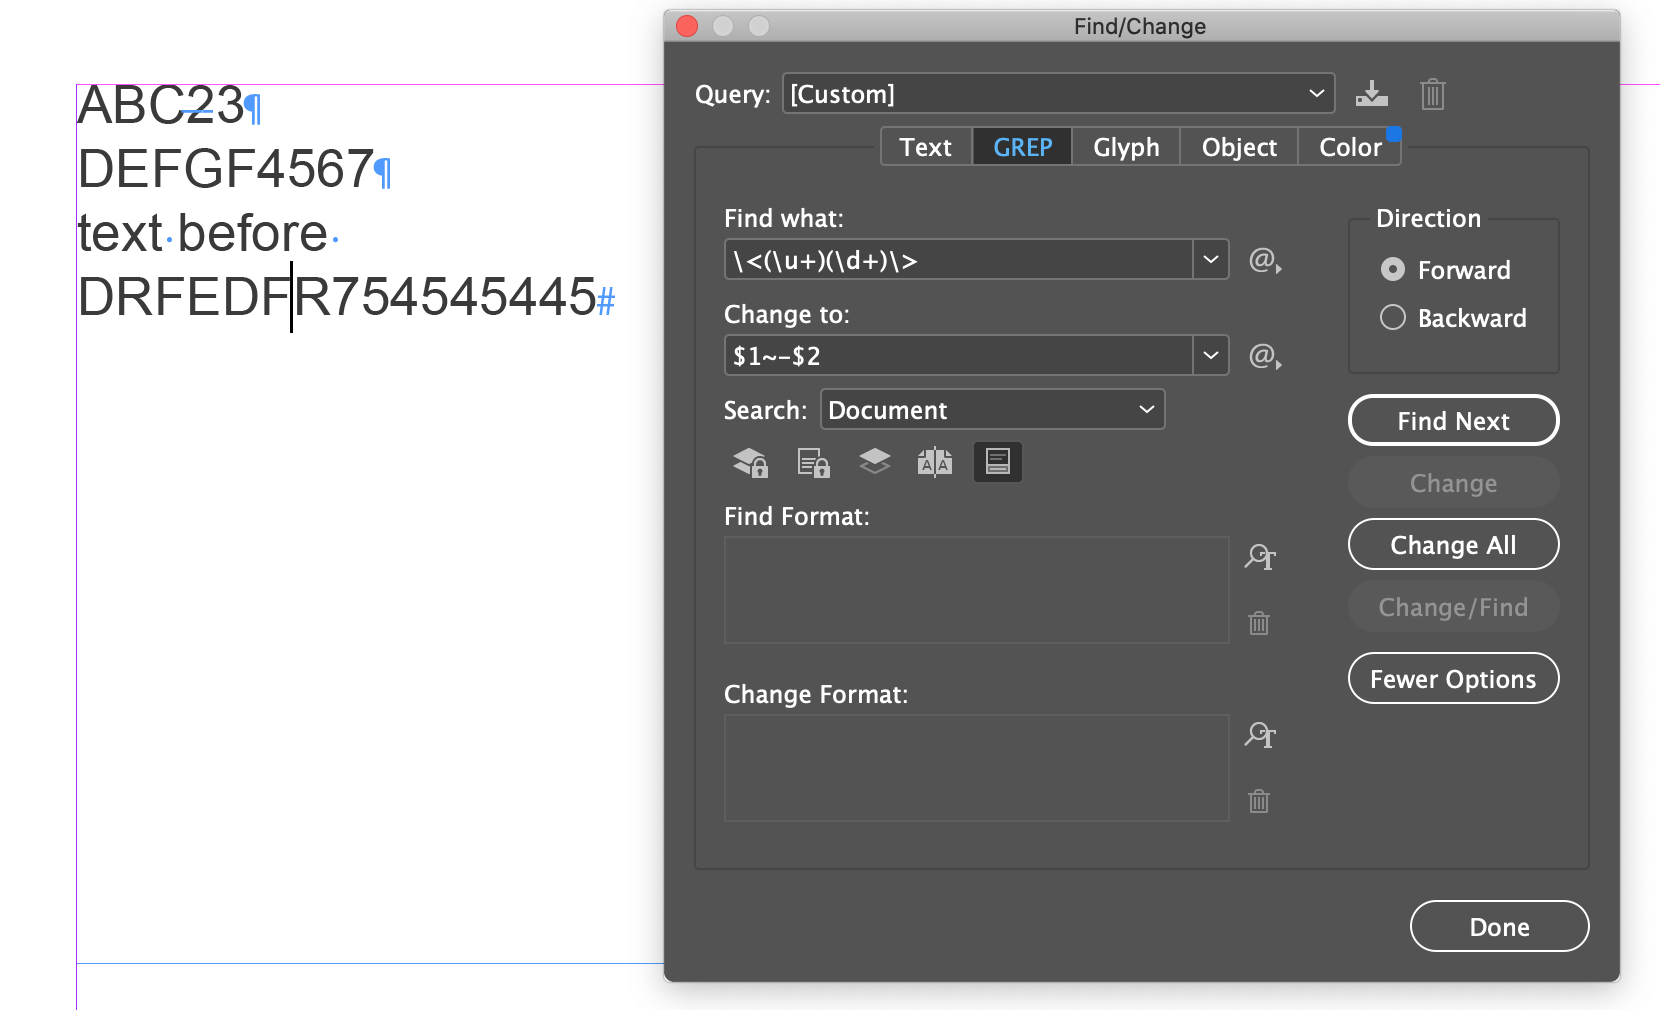Enable include locked layers in search
1660x1010 pixels.
click(x=749, y=461)
